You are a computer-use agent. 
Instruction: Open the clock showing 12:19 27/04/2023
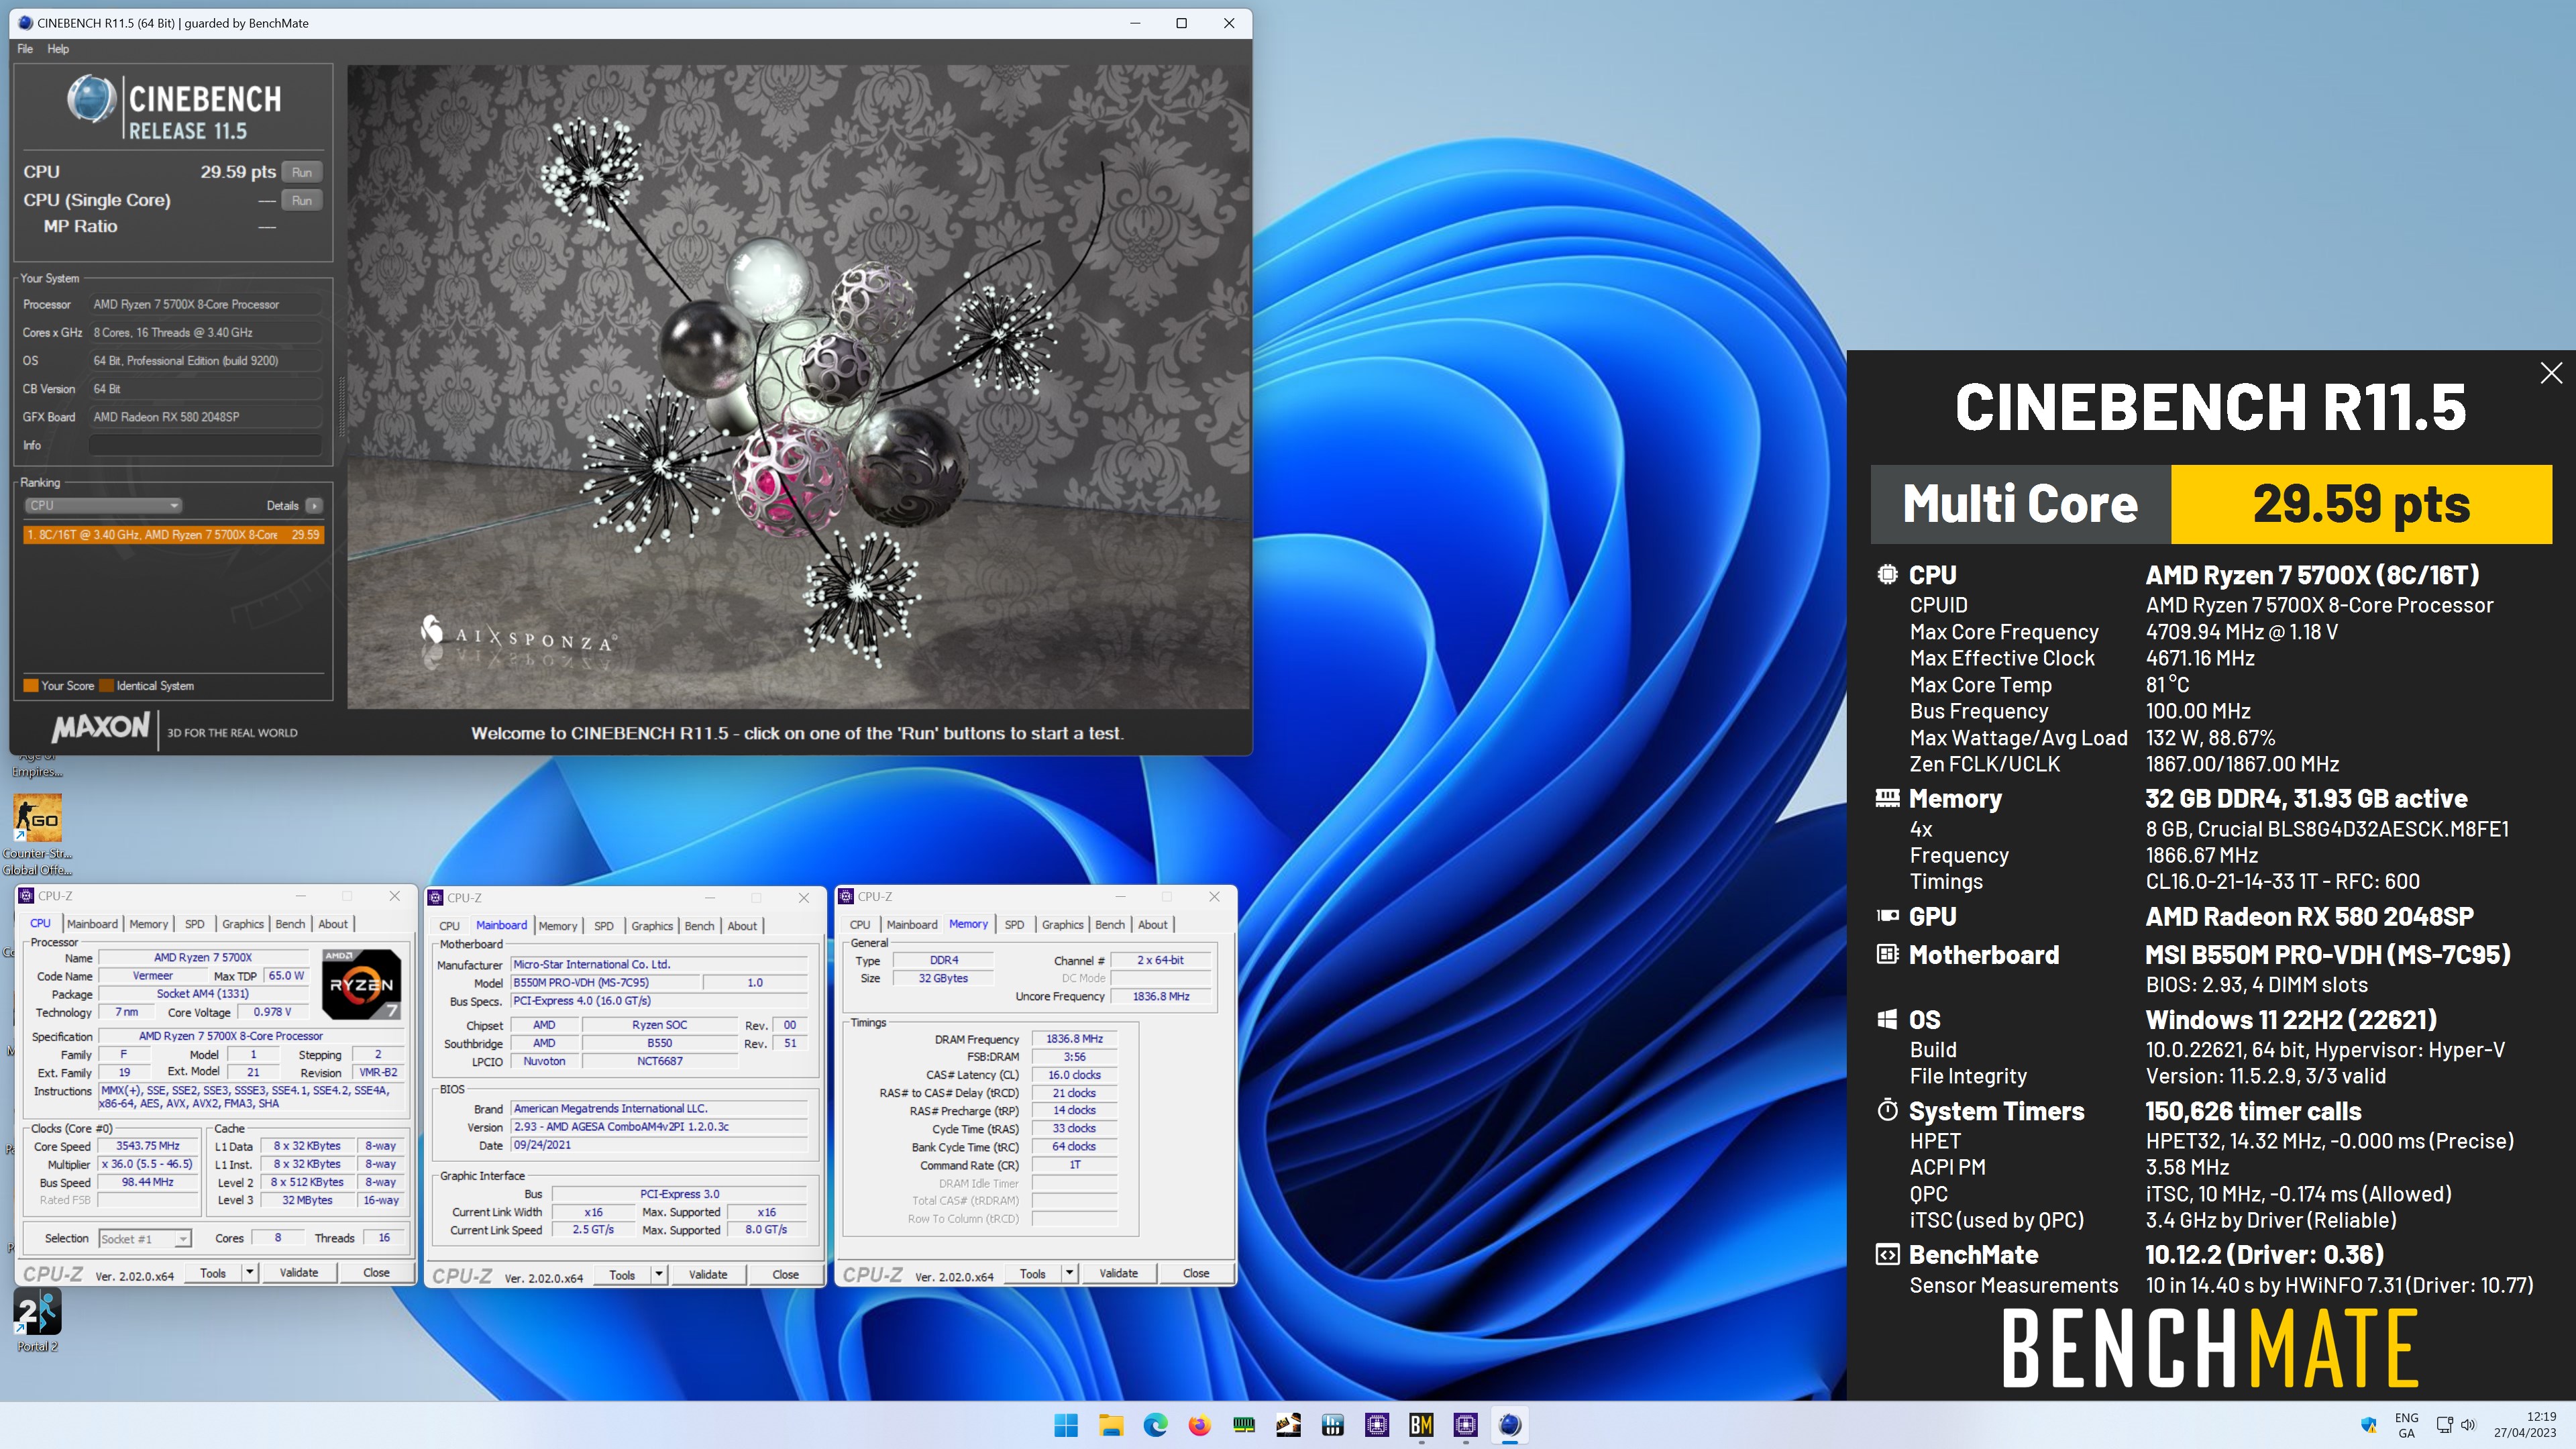[2525, 1425]
